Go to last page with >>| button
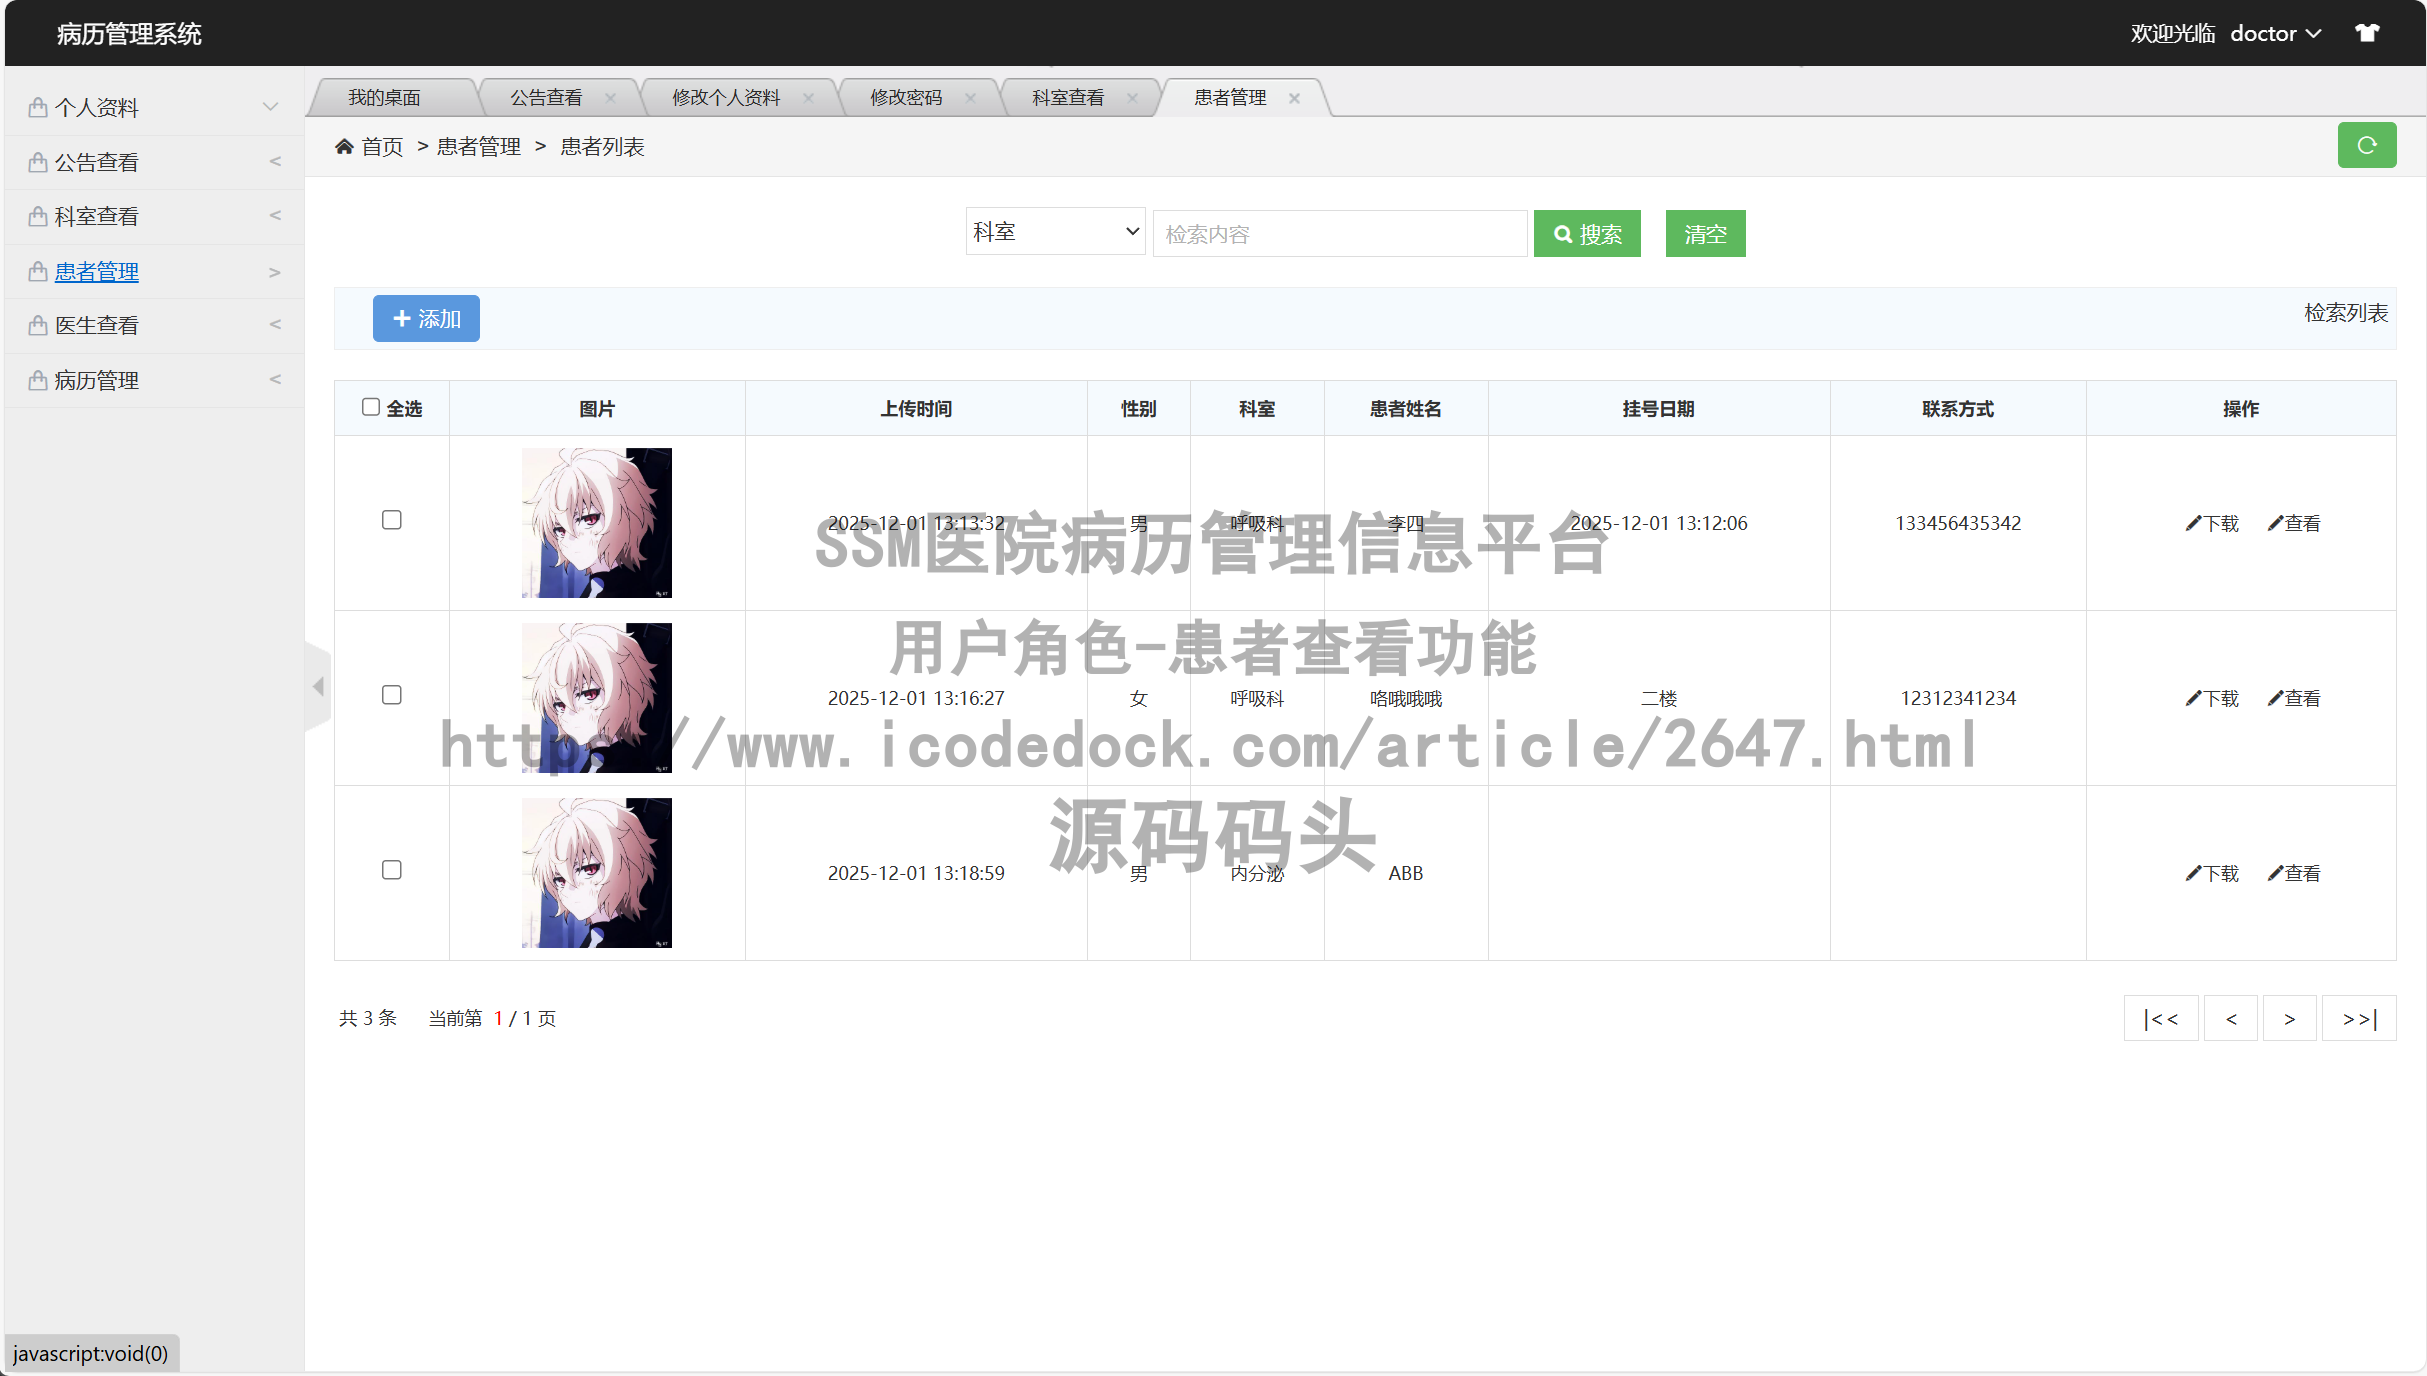This screenshot has height=1376, width=2427. point(2358,1019)
